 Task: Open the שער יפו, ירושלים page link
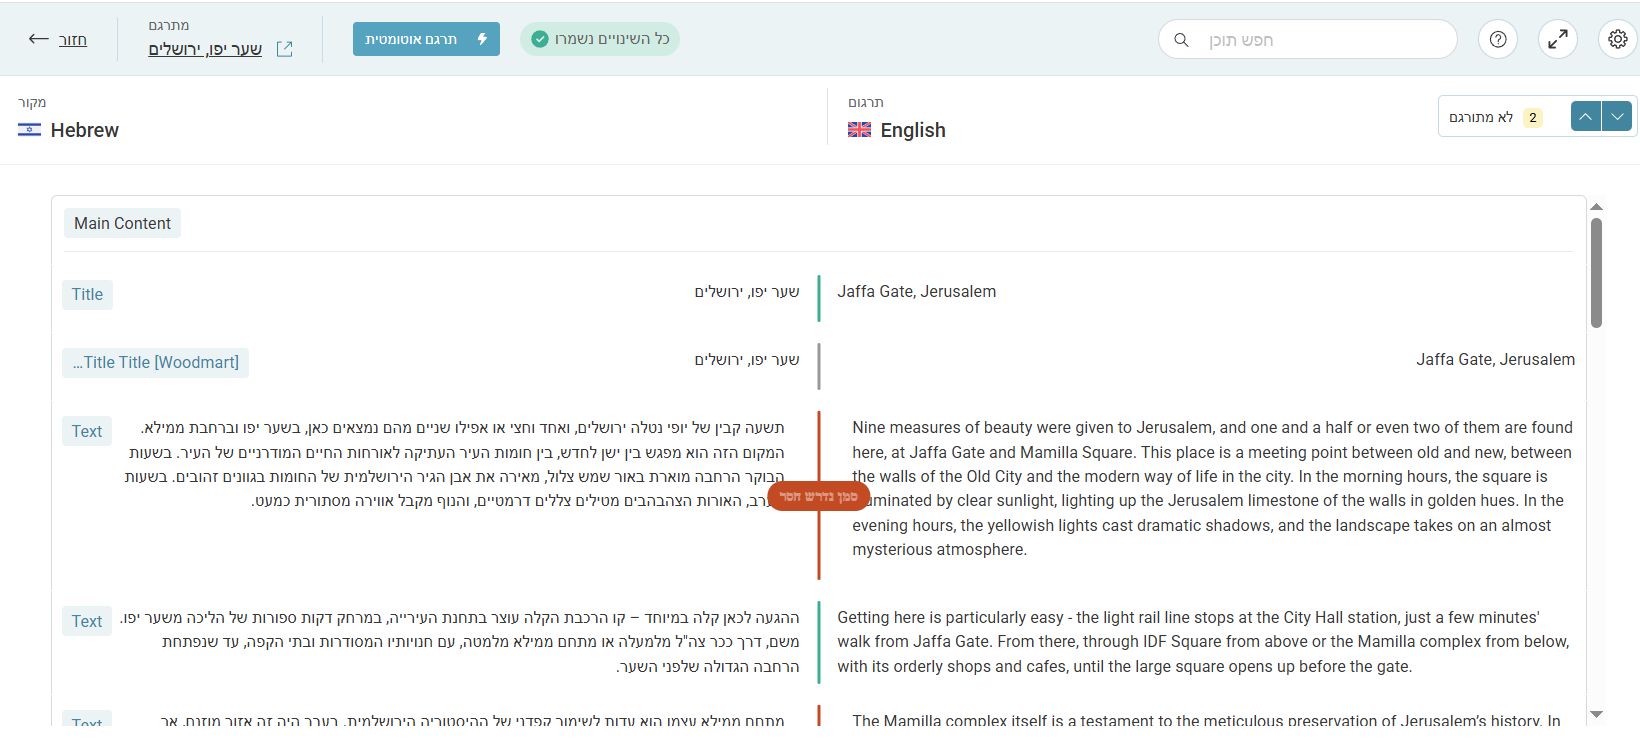pos(205,49)
